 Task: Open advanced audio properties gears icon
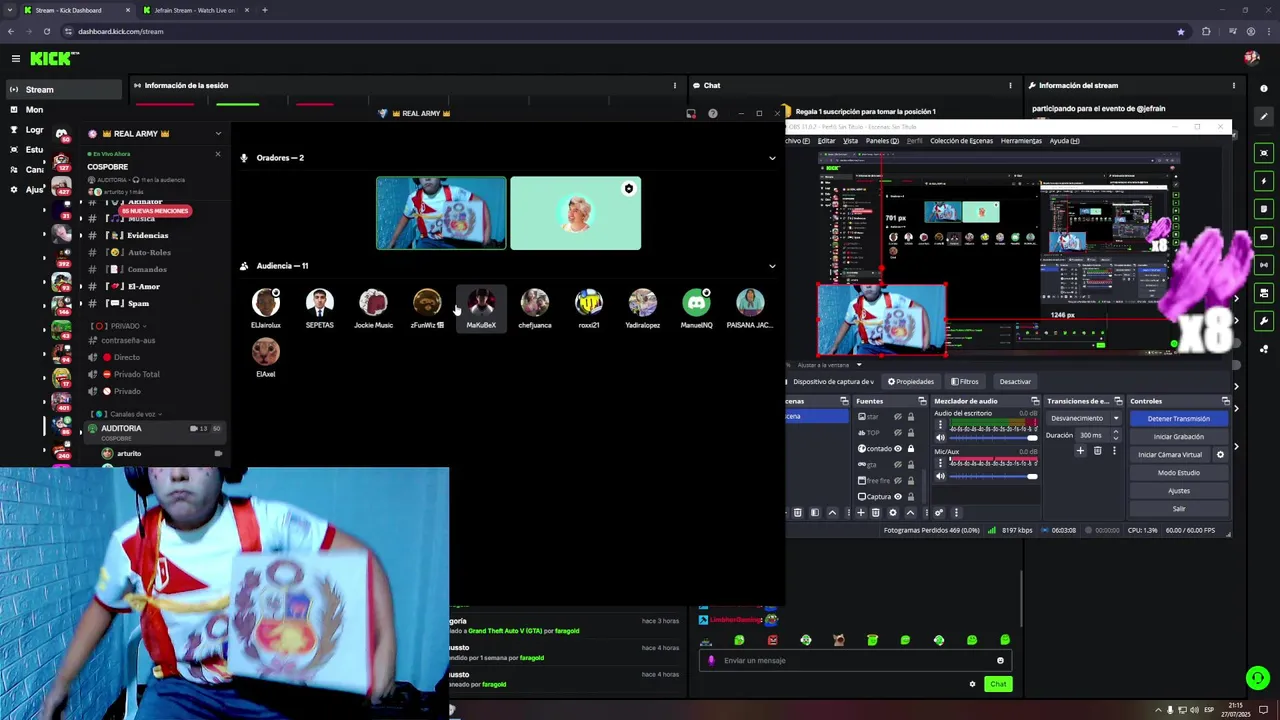click(939, 513)
